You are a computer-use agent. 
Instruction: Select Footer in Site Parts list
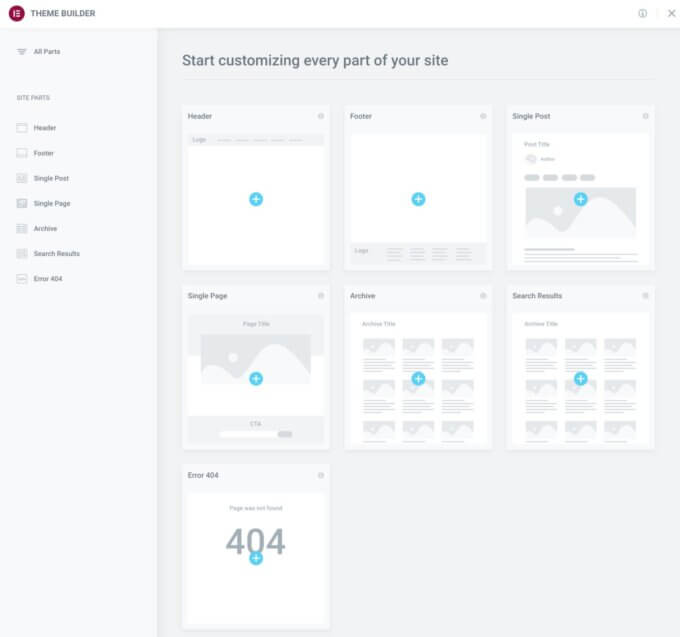coord(44,153)
